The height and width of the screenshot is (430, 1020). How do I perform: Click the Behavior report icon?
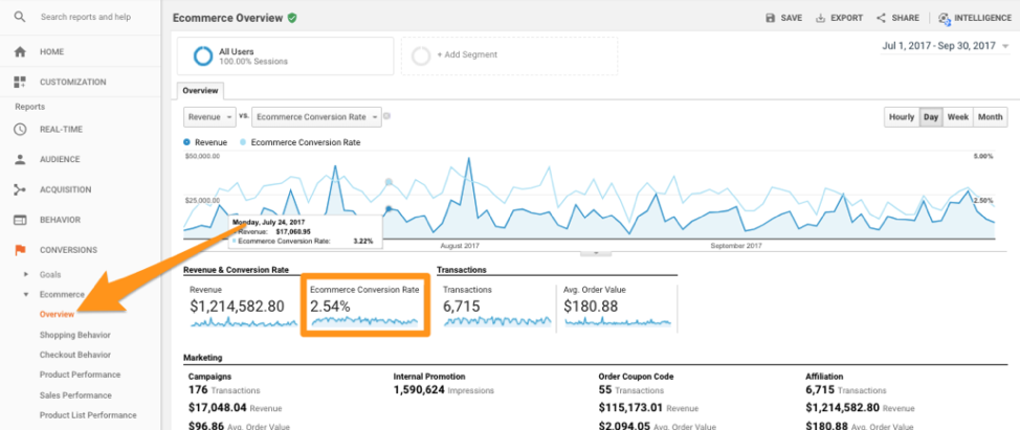pyautogui.click(x=20, y=219)
